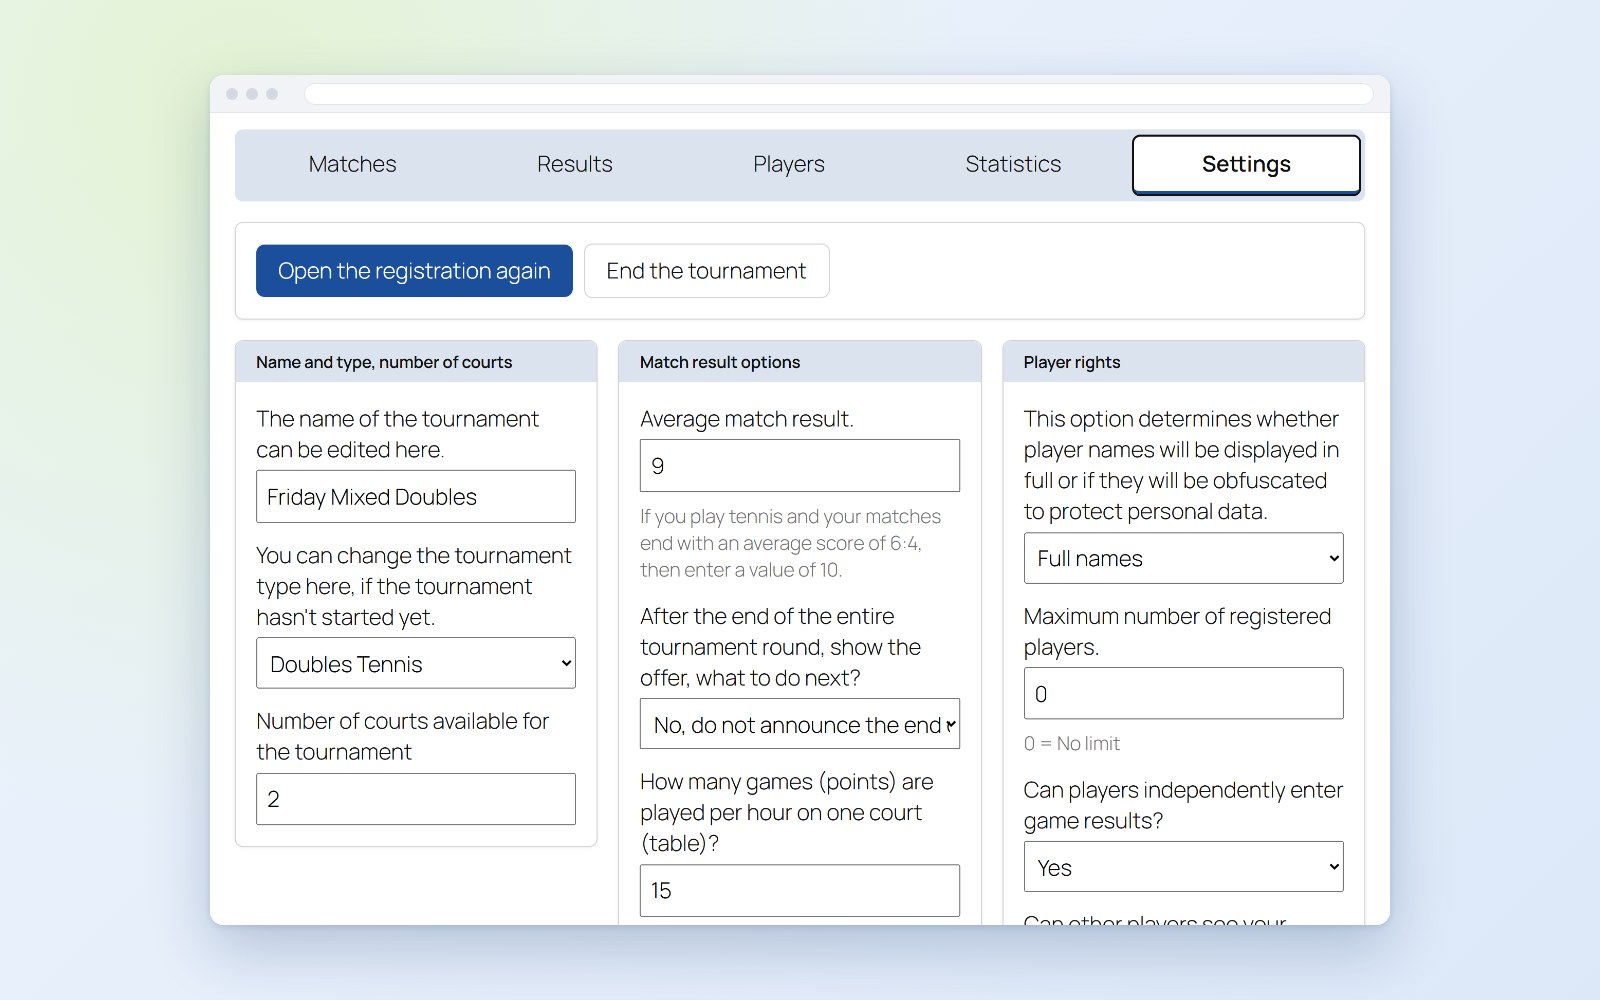1600x1000 pixels.
Task: Expand the 'No, do not announce the end' dropdown
Action: coord(800,724)
